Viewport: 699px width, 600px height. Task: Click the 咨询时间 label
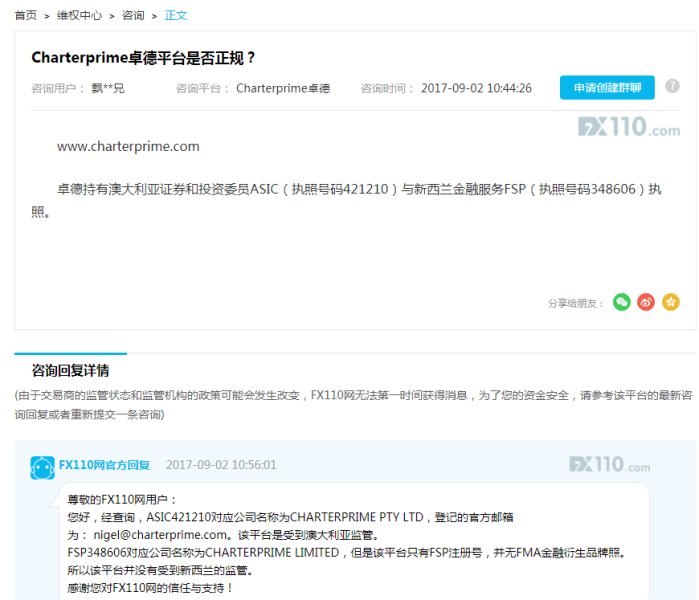pos(387,88)
